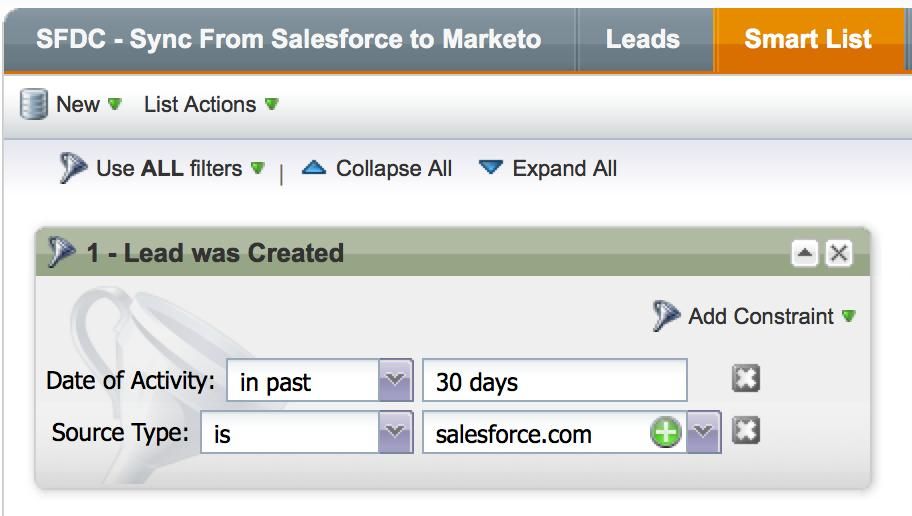Image resolution: width=912 pixels, height=516 pixels.
Task: Switch to the Leads tab
Action: 642,40
